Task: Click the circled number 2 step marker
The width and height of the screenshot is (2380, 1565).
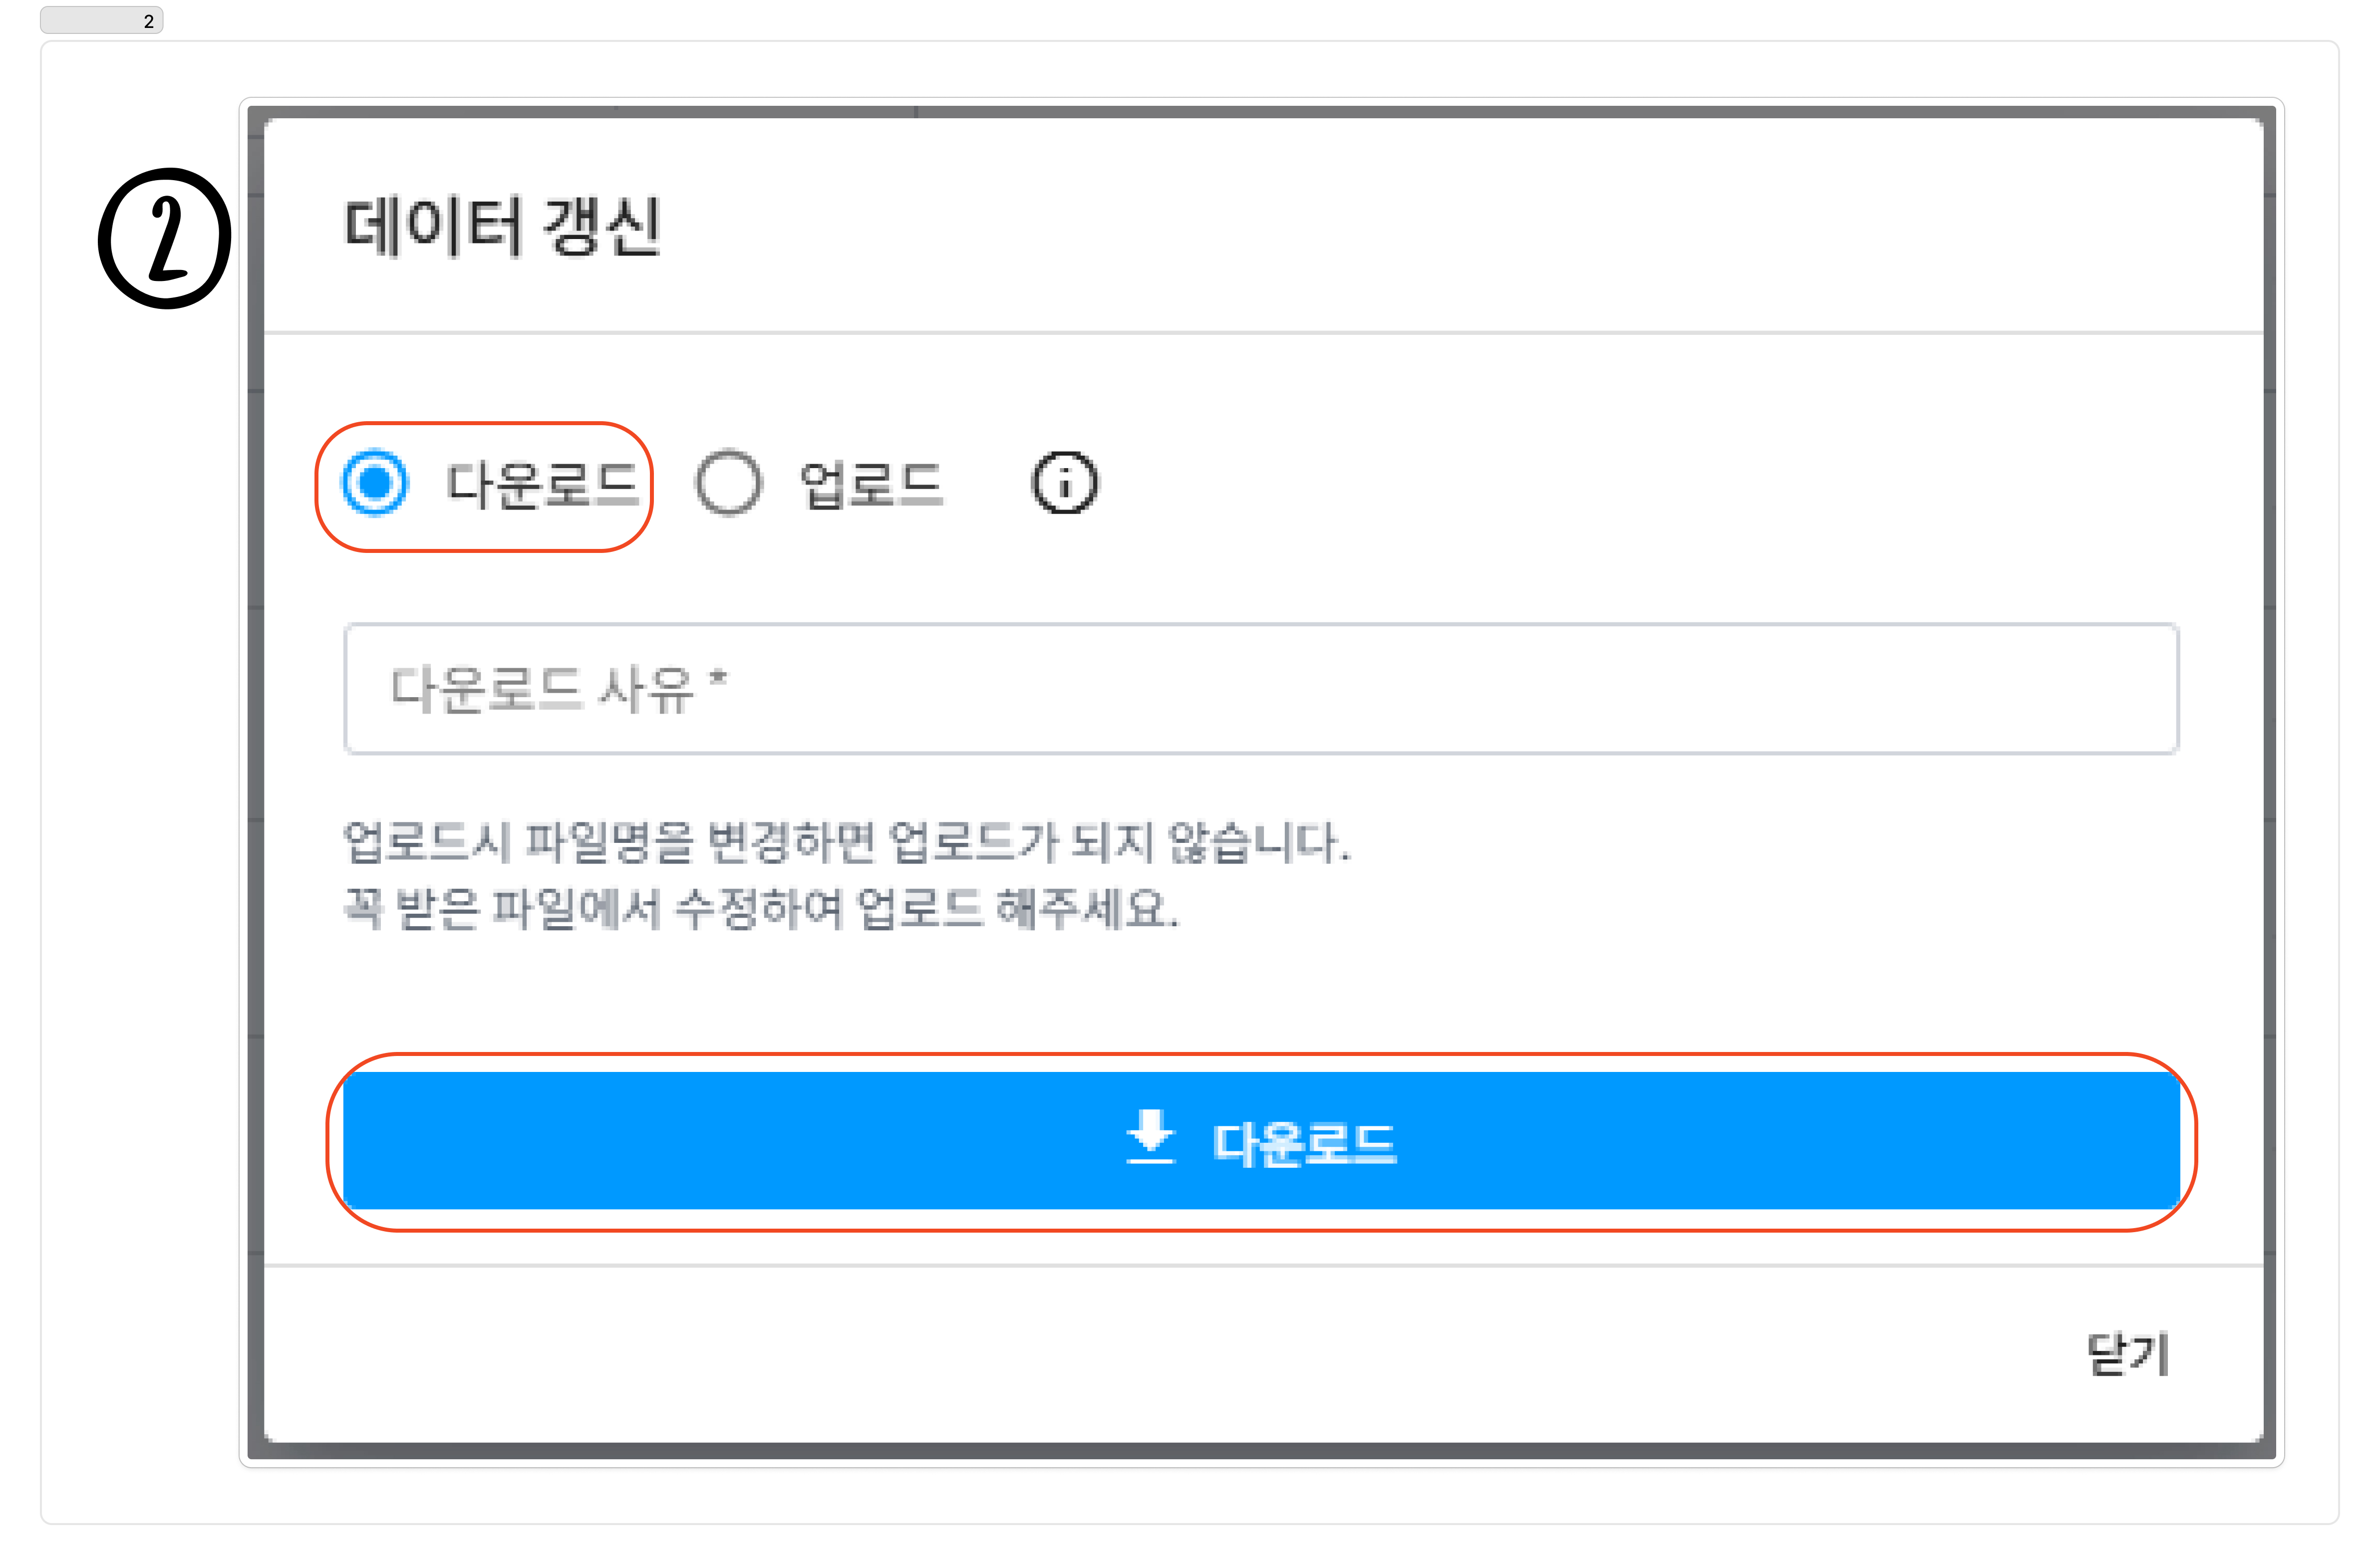Action: pos(165,238)
